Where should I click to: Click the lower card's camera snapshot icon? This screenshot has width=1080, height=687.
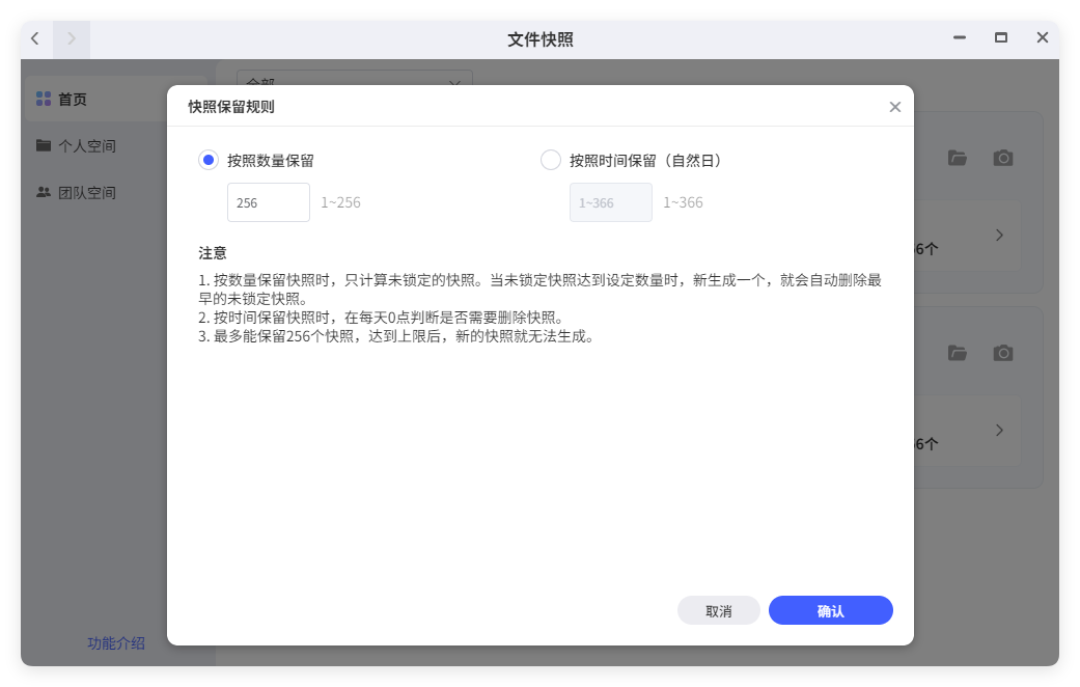click(1003, 353)
